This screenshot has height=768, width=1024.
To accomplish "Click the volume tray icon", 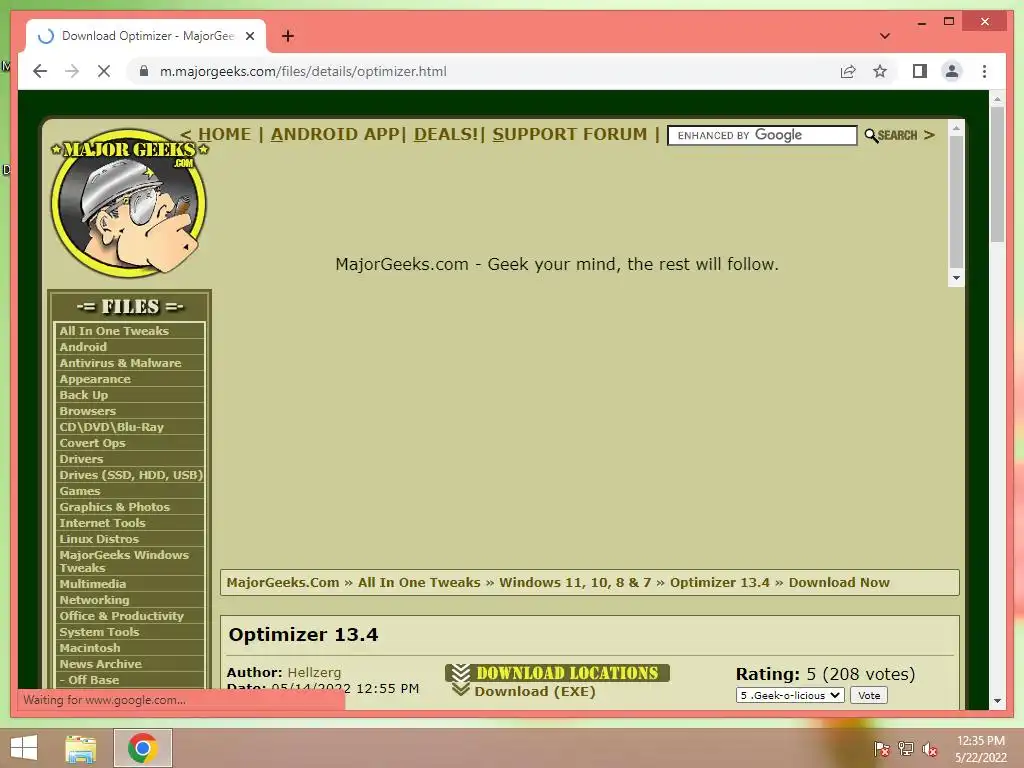I will (x=929, y=749).
